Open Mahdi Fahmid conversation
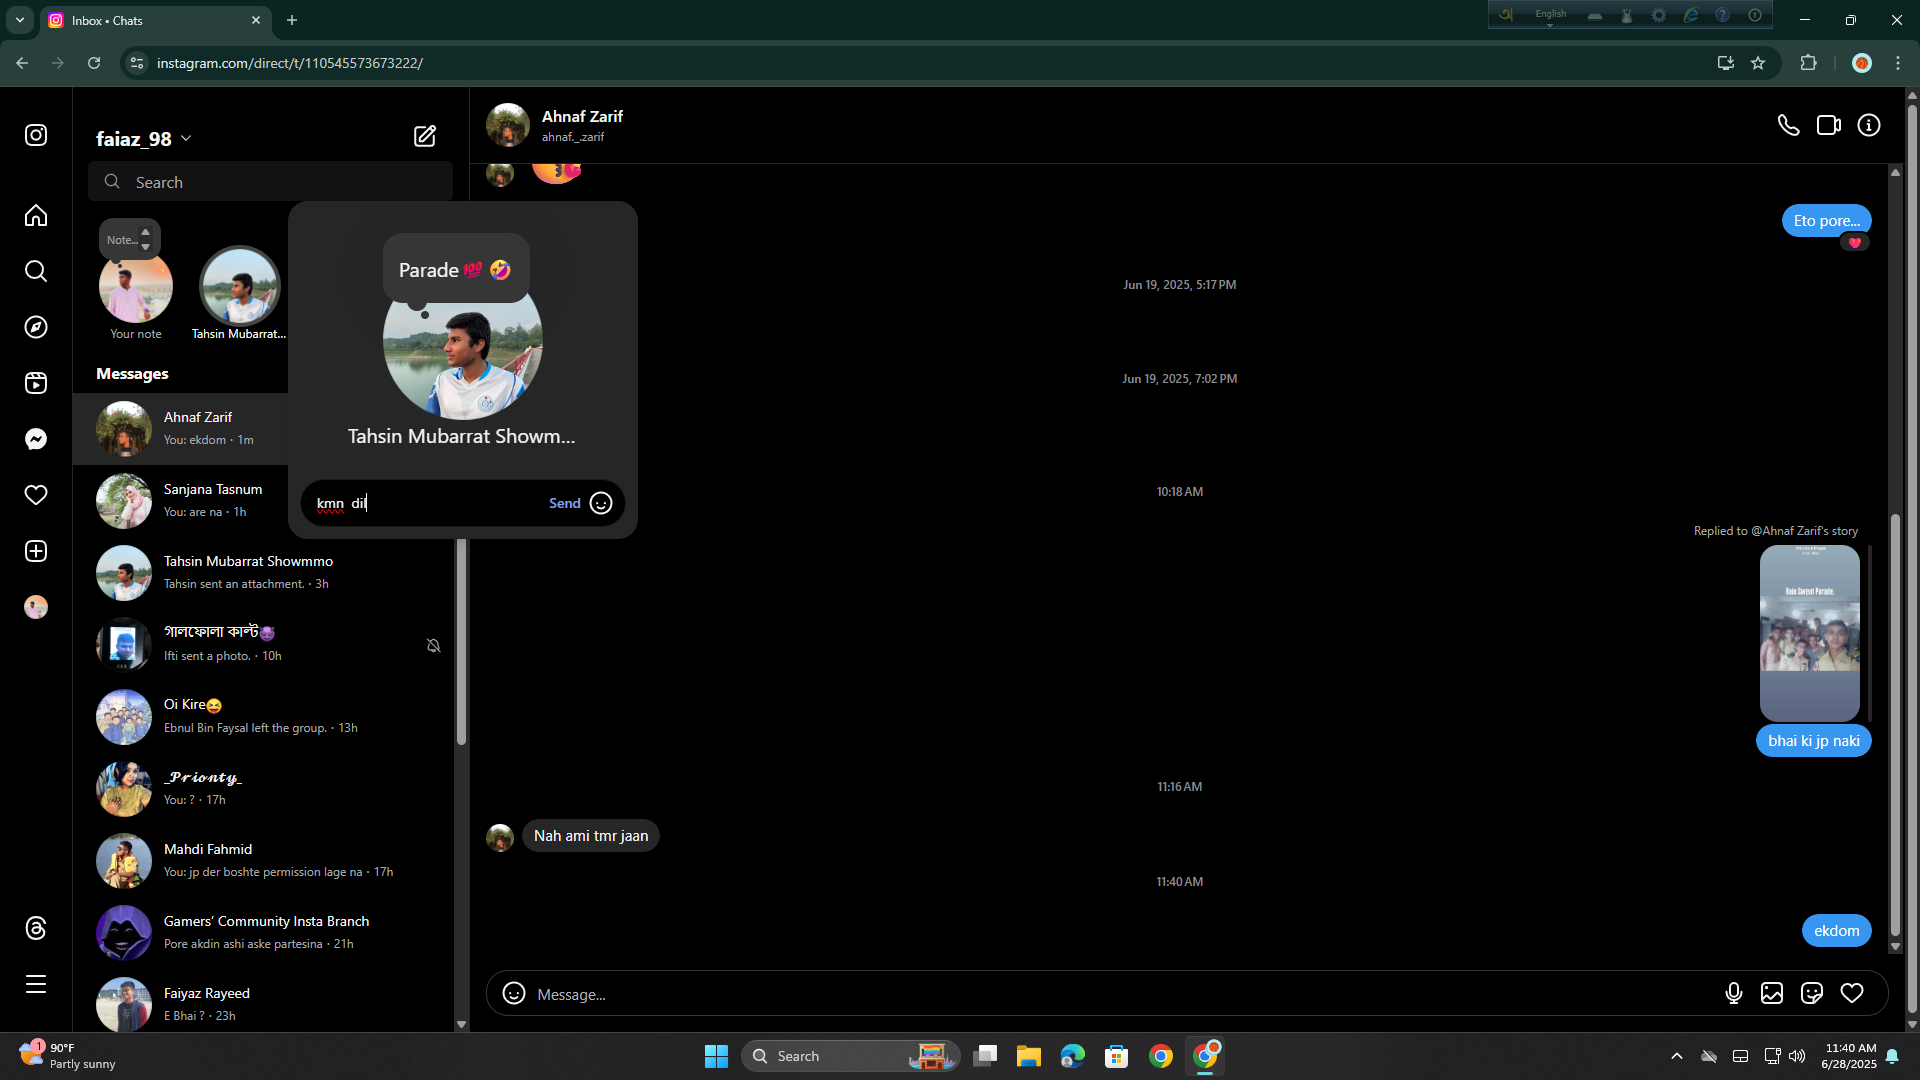 pos(263,860)
